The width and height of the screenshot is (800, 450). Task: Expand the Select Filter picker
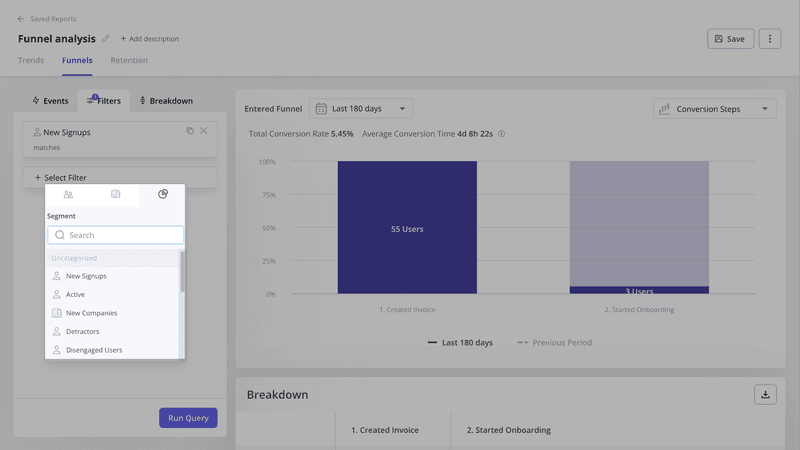[x=119, y=177]
